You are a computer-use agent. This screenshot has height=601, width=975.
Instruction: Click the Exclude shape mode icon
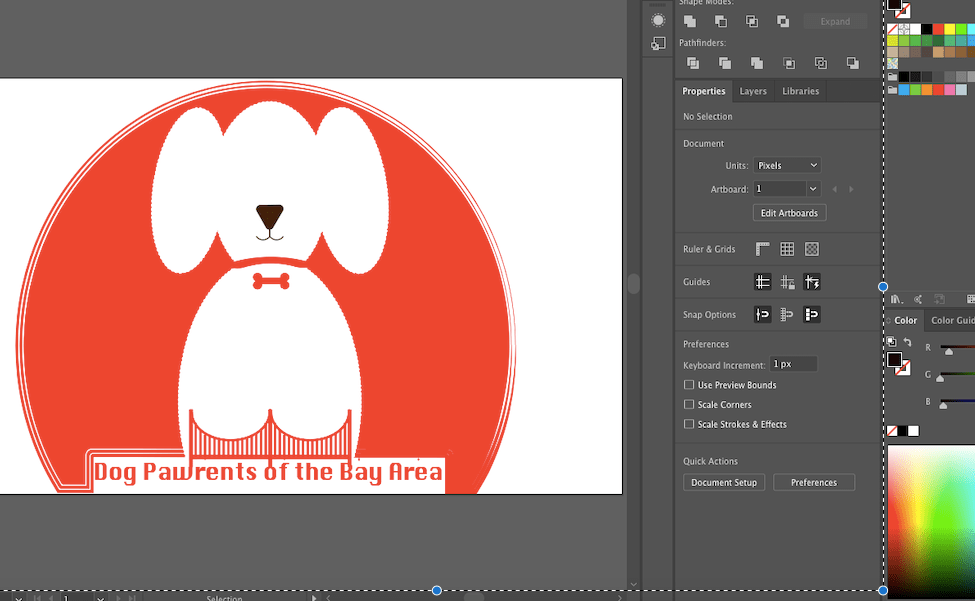(783, 21)
